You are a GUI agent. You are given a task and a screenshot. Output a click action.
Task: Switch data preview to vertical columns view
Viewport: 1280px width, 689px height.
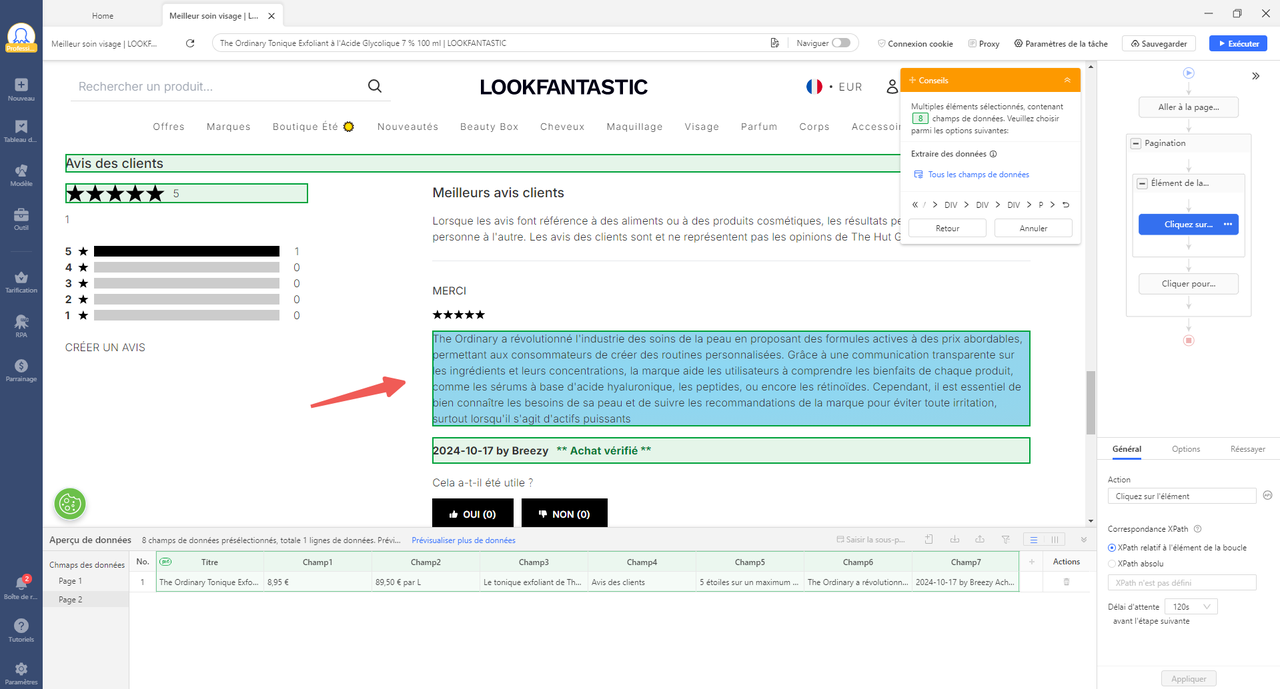point(1054,540)
